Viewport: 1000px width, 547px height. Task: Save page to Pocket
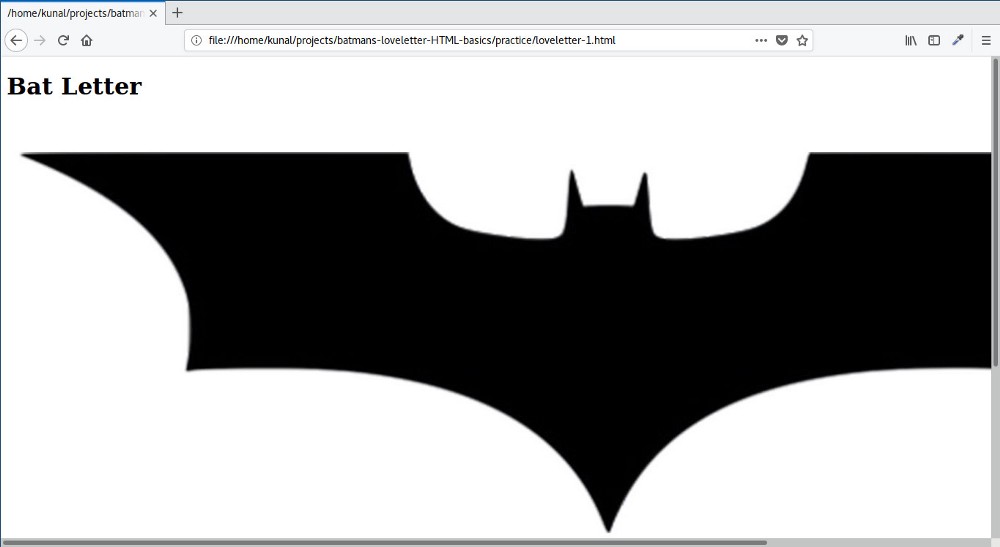click(x=782, y=40)
